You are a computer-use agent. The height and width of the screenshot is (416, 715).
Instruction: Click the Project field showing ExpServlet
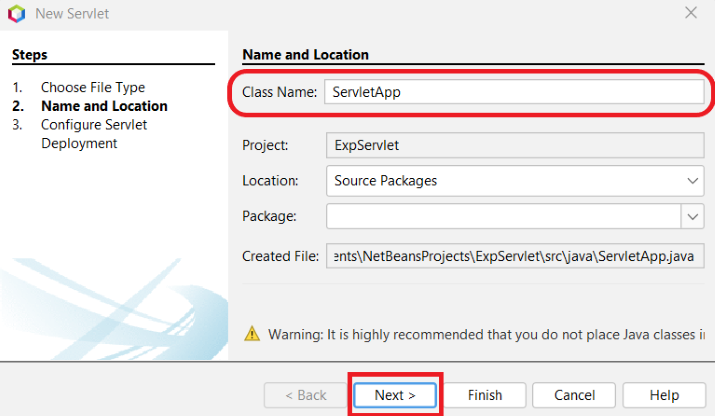tap(515, 145)
